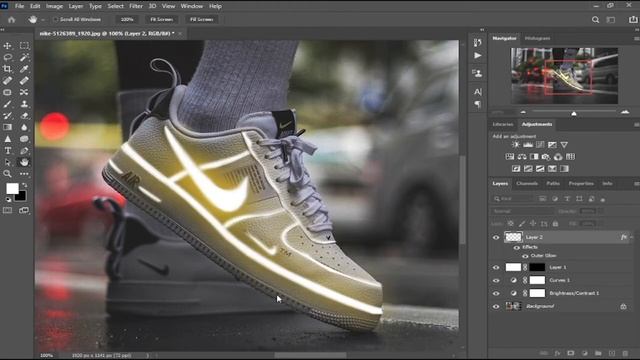Open the Opacity slider dropdown arrow
640x360 pixels.
pos(600,211)
